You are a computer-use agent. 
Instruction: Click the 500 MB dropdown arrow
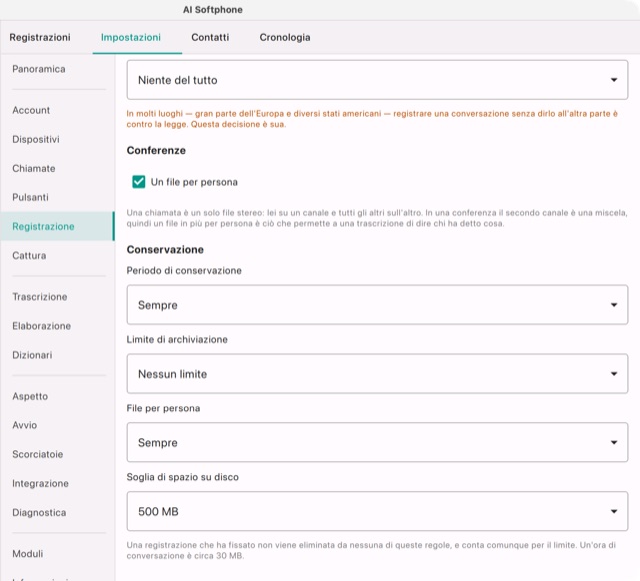coord(613,511)
